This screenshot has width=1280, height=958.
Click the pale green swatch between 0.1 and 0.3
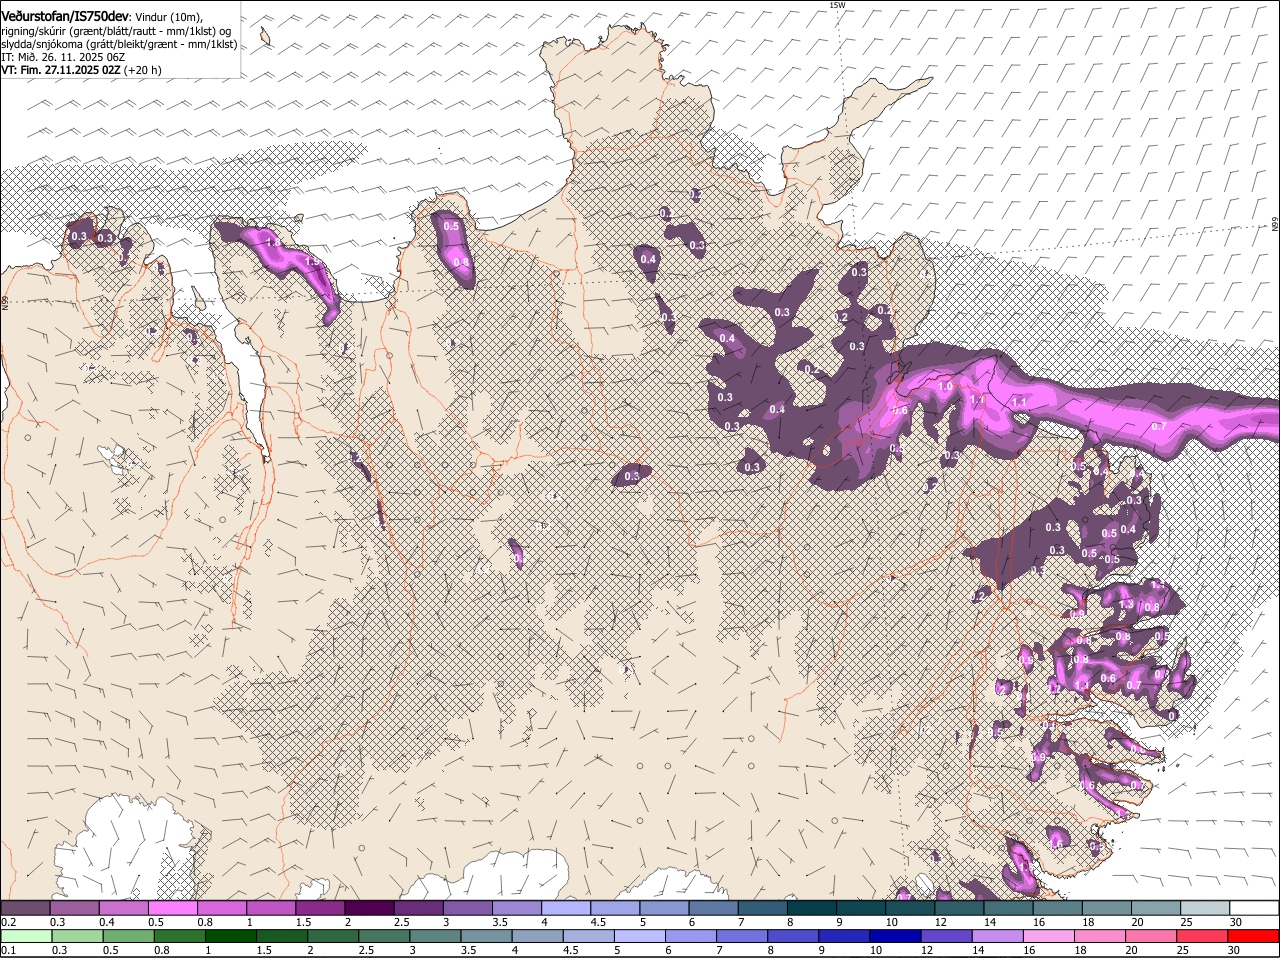click(26, 936)
